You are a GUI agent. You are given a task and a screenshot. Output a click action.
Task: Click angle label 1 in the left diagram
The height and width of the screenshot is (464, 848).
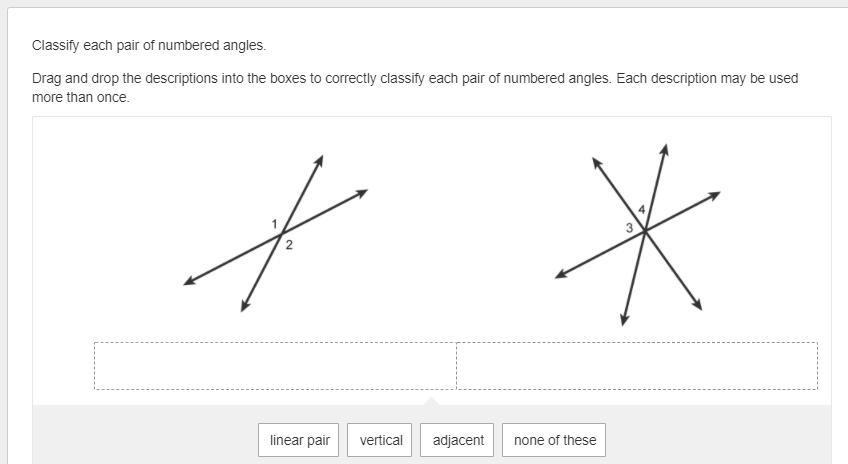coord(274,223)
